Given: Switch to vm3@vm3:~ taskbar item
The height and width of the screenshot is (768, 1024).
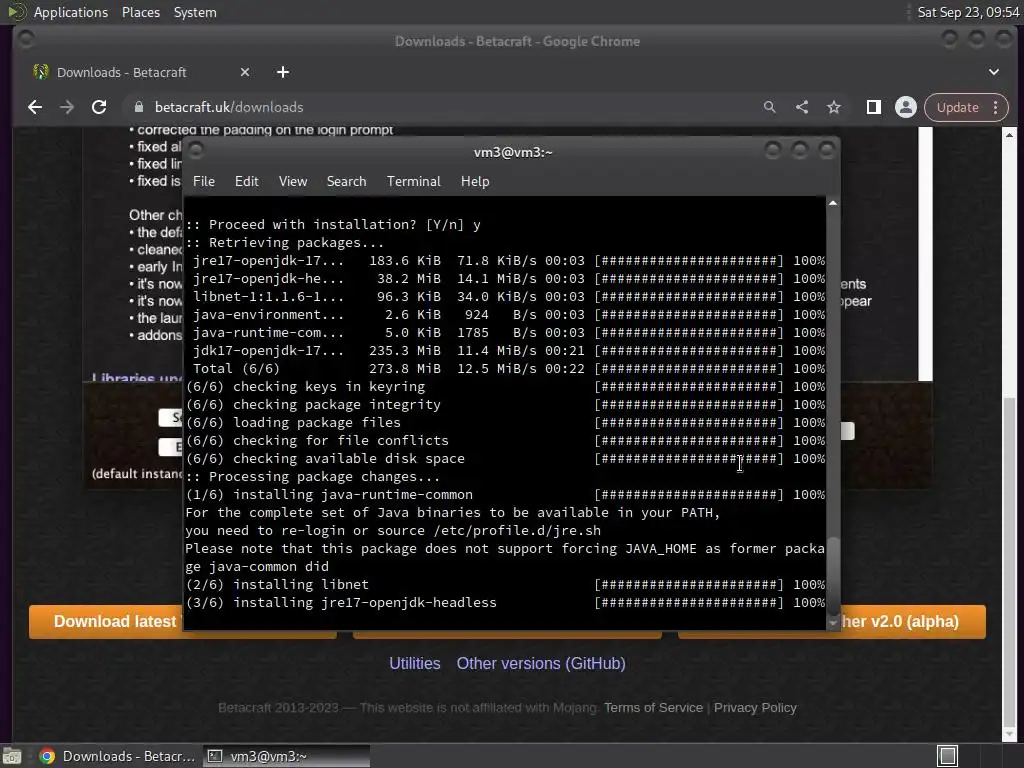Looking at the screenshot, I should pyautogui.click(x=286, y=756).
